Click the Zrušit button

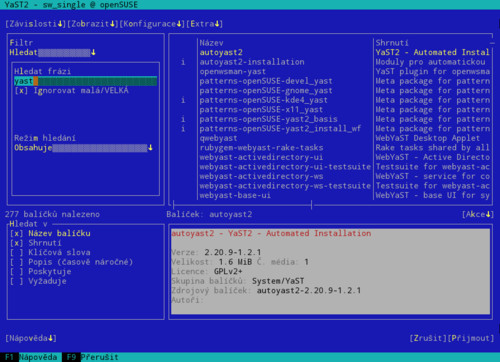pyautogui.click(x=428, y=338)
